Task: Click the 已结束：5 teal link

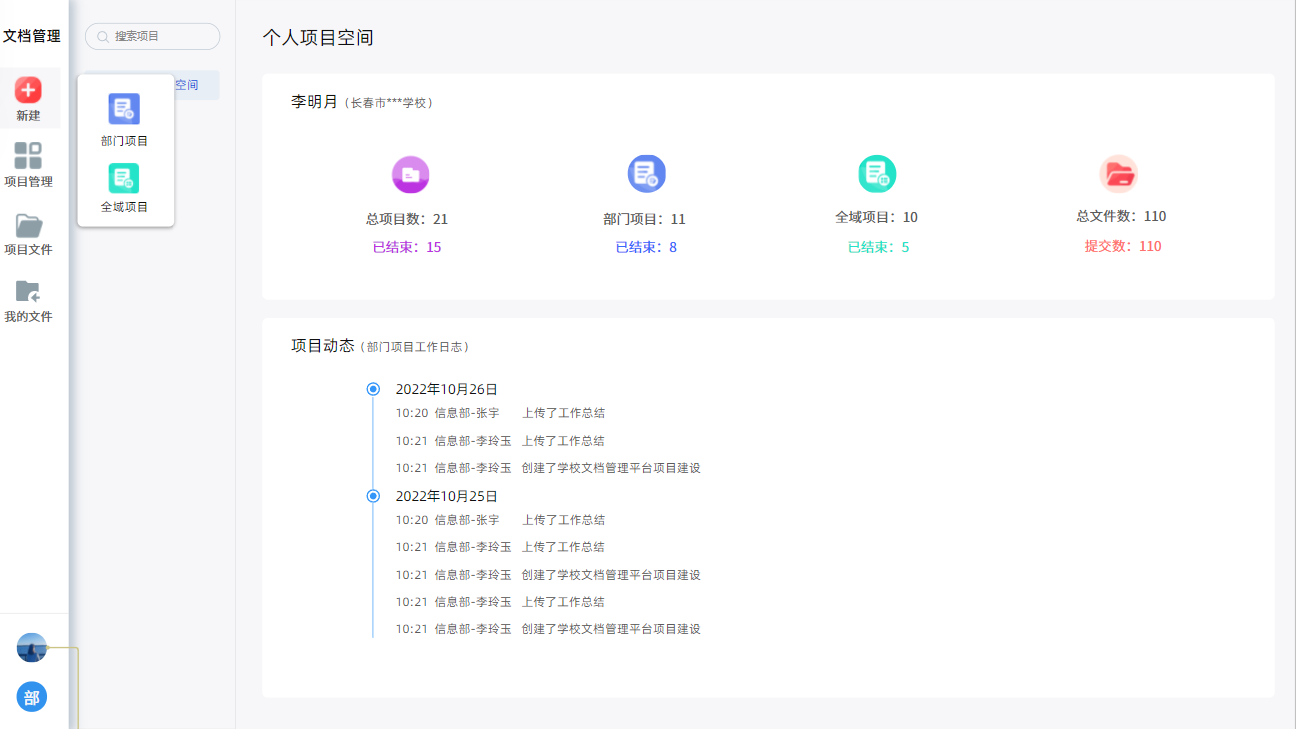Action: click(x=878, y=247)
